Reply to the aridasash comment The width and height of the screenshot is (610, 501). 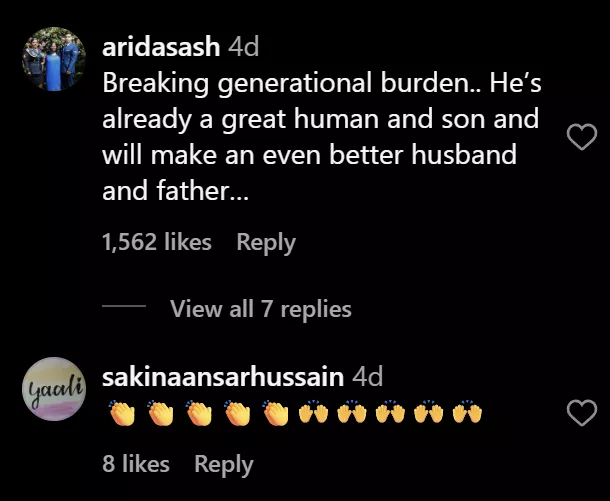click(266, 243)
